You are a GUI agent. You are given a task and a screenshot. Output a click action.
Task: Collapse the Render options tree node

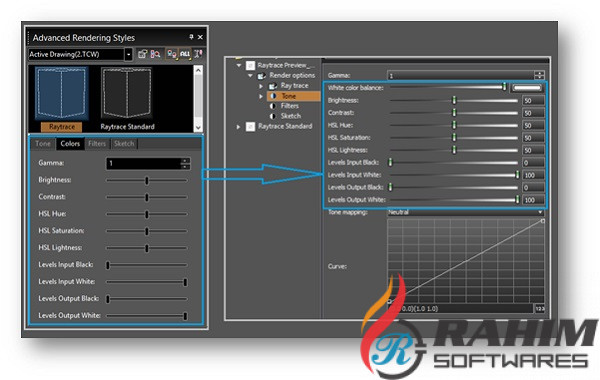click(250, 75)
